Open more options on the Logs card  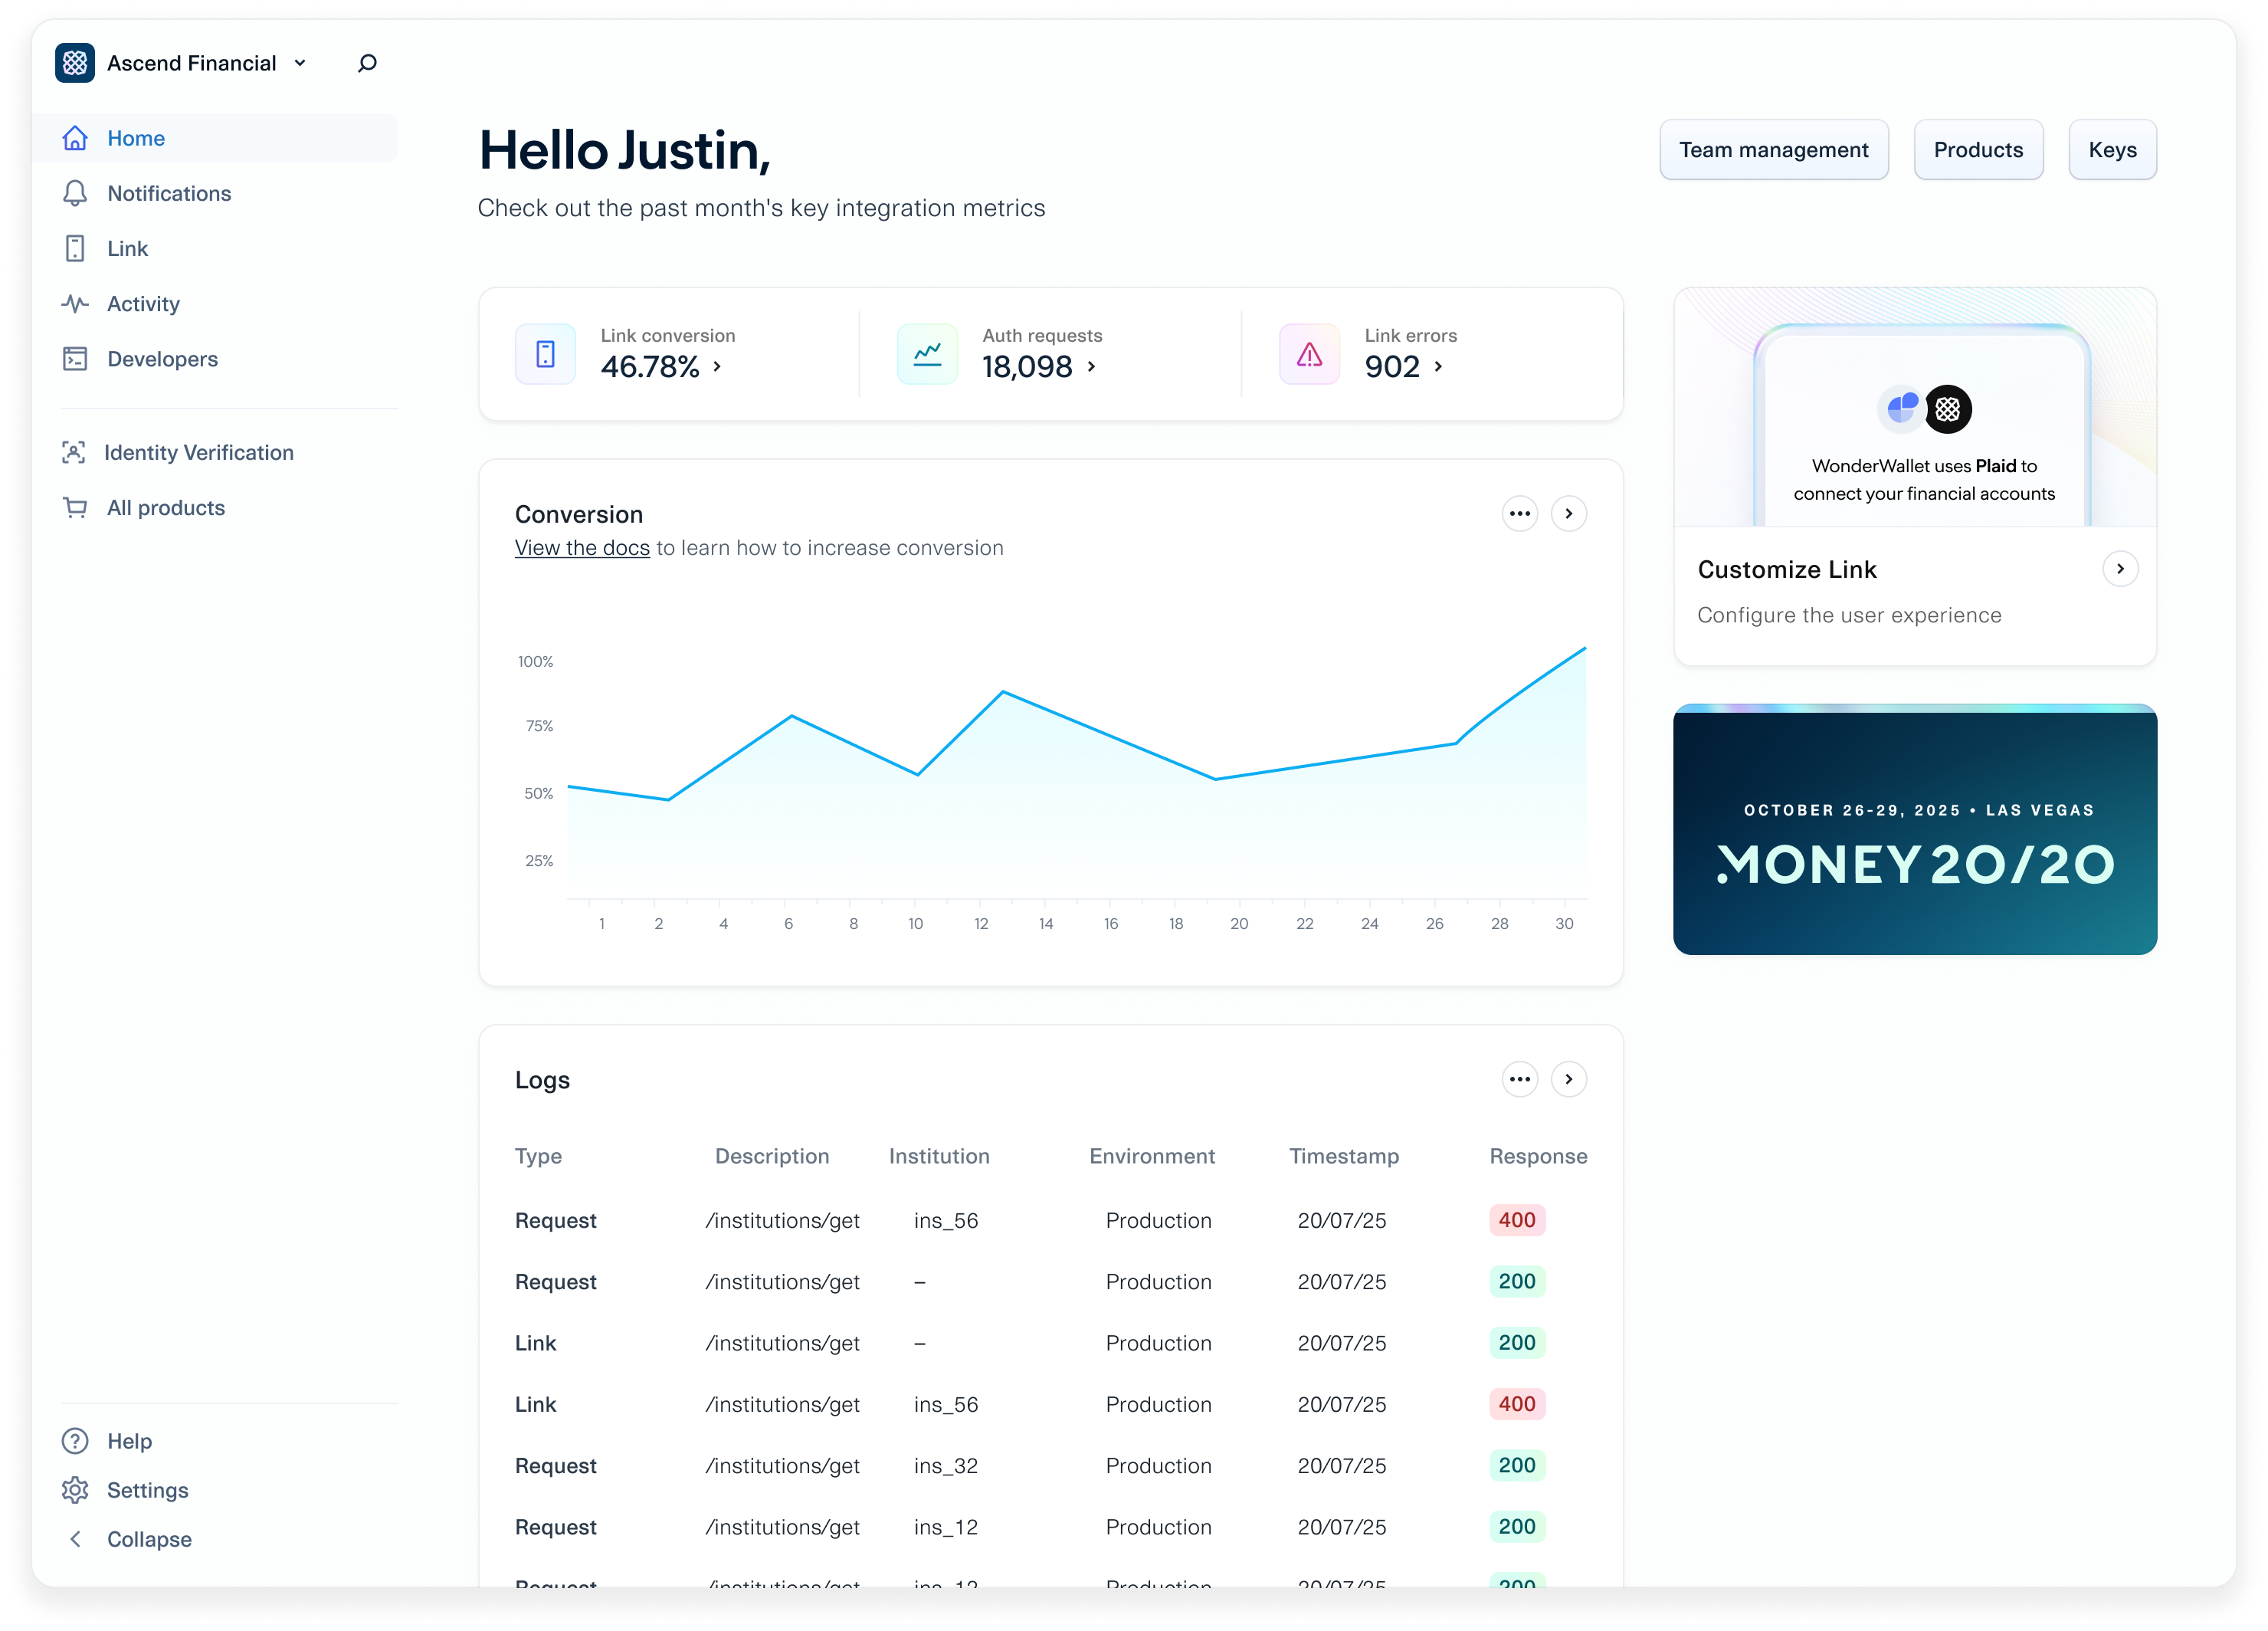(1519, 1079)
